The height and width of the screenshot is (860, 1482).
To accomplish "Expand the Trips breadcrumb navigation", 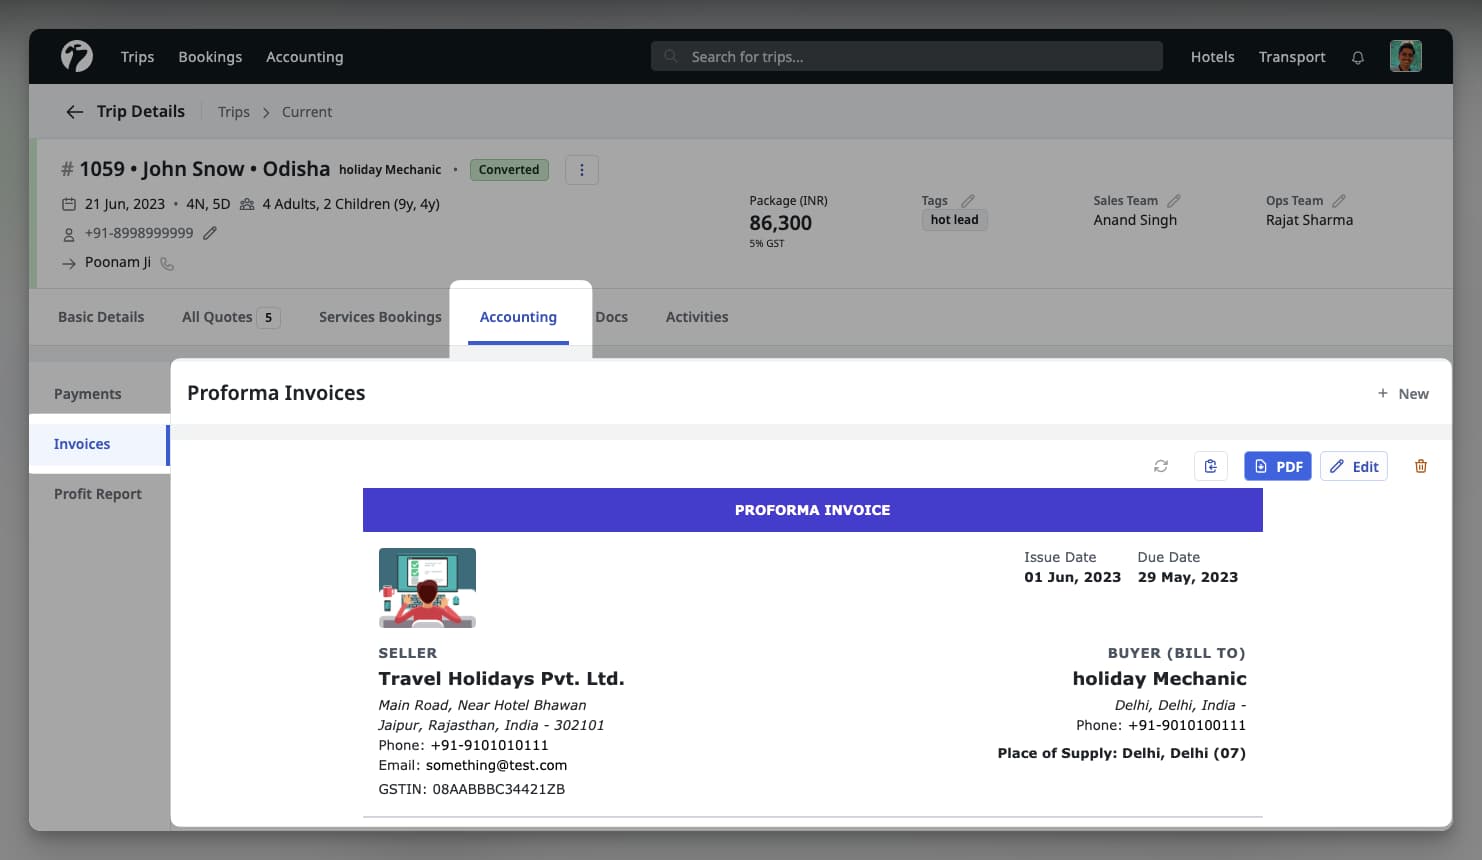I will [233, 111].
